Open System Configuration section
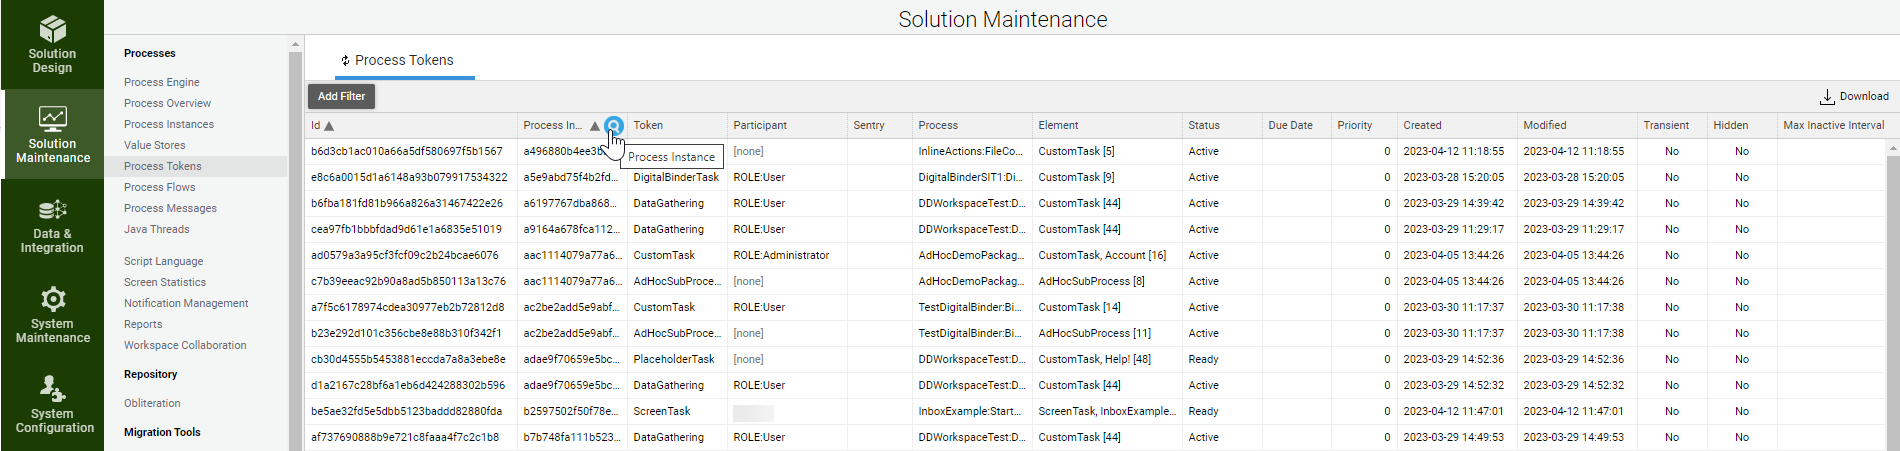 click(52, 405)
